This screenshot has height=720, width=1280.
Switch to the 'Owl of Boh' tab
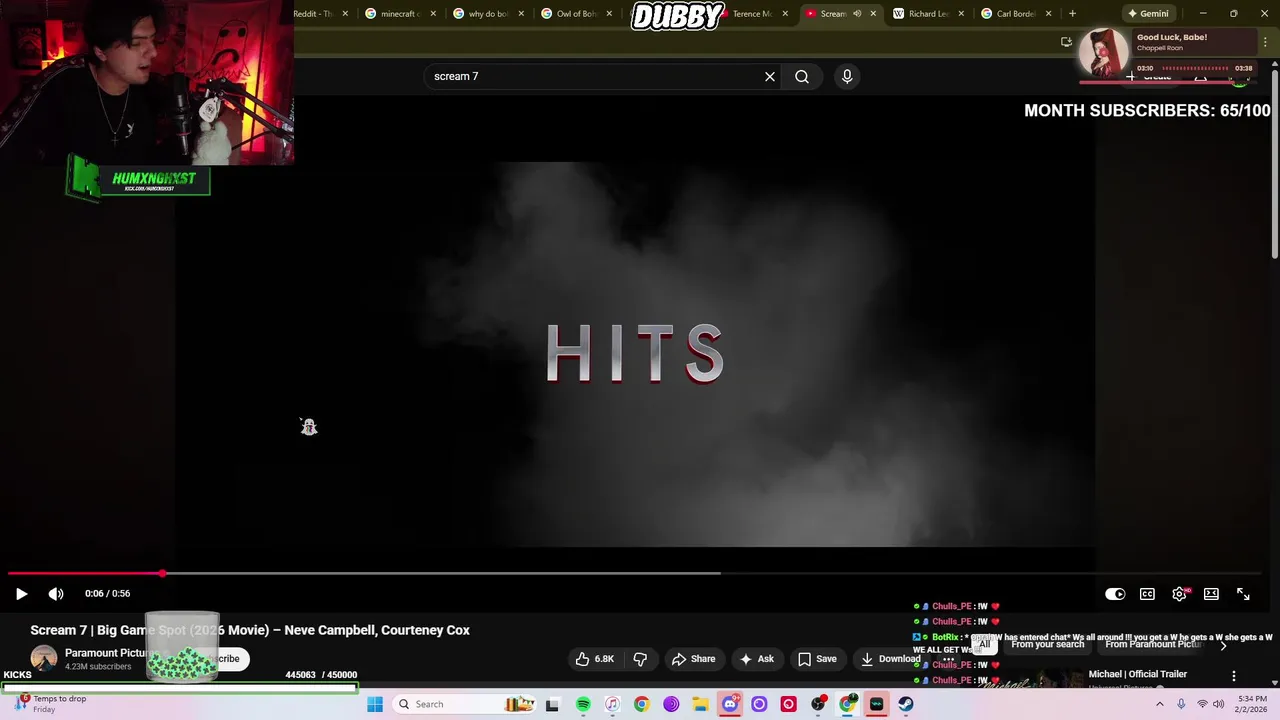click(577, 14)
